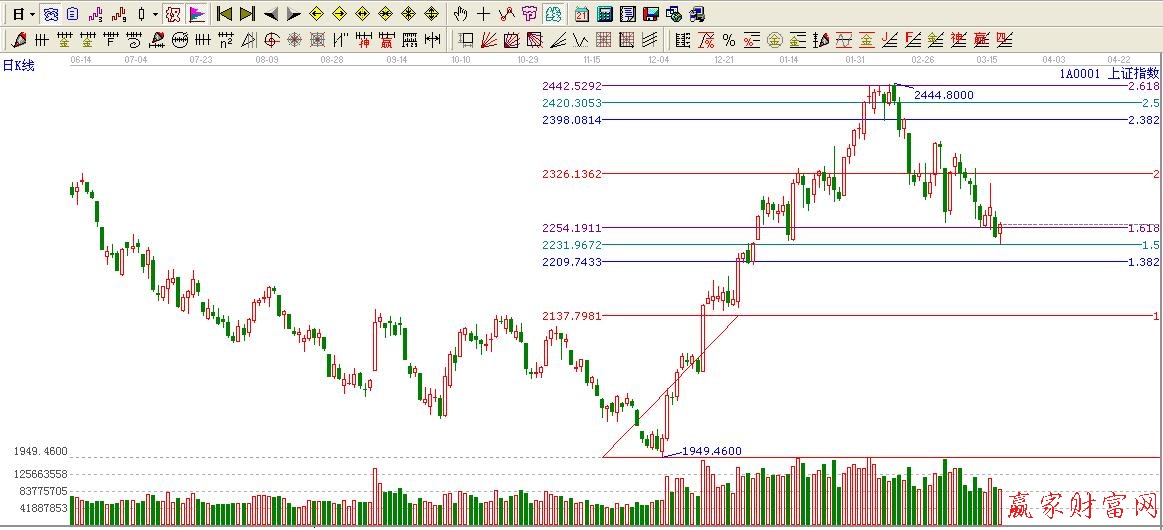The image size is (1163, 530).
Task: Select the hand pan tool
Action: (461, 14)
